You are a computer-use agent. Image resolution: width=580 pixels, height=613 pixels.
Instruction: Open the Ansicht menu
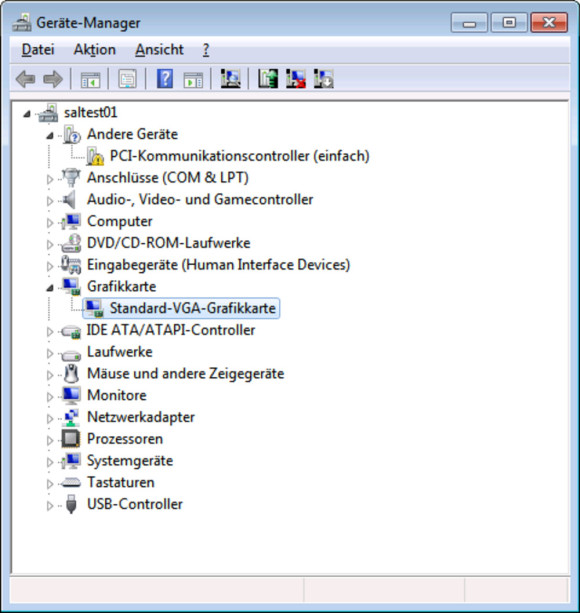coord(159,50)
